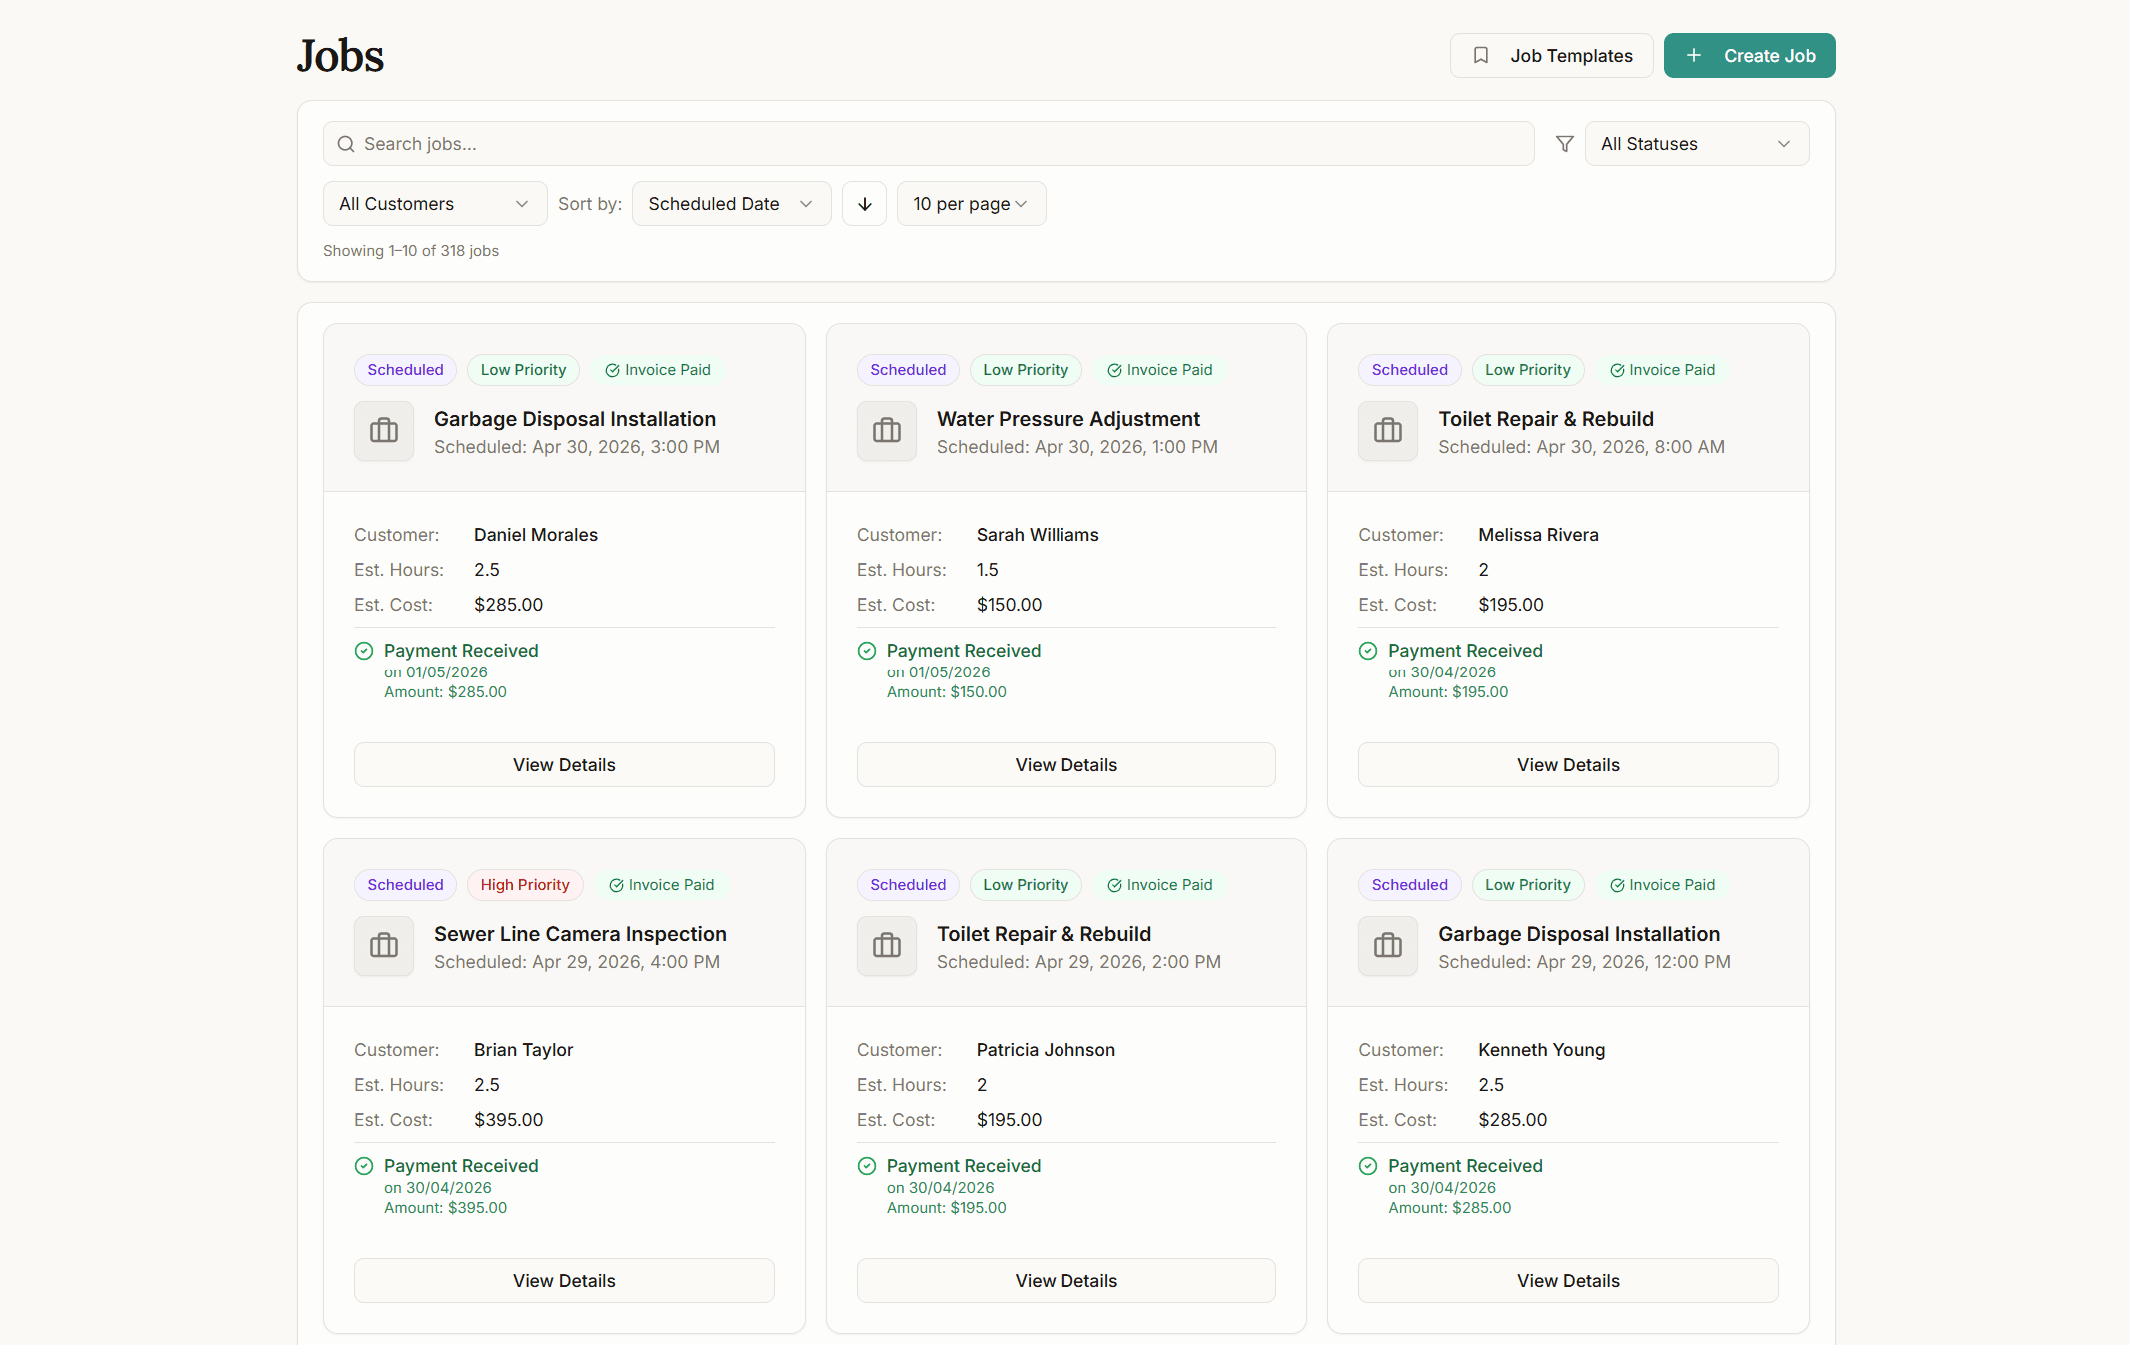Viewport: 2130px width, 1345px height.
Task: View Details for Water Pressure Adjustment
Action: click(x=1066, y=765)
